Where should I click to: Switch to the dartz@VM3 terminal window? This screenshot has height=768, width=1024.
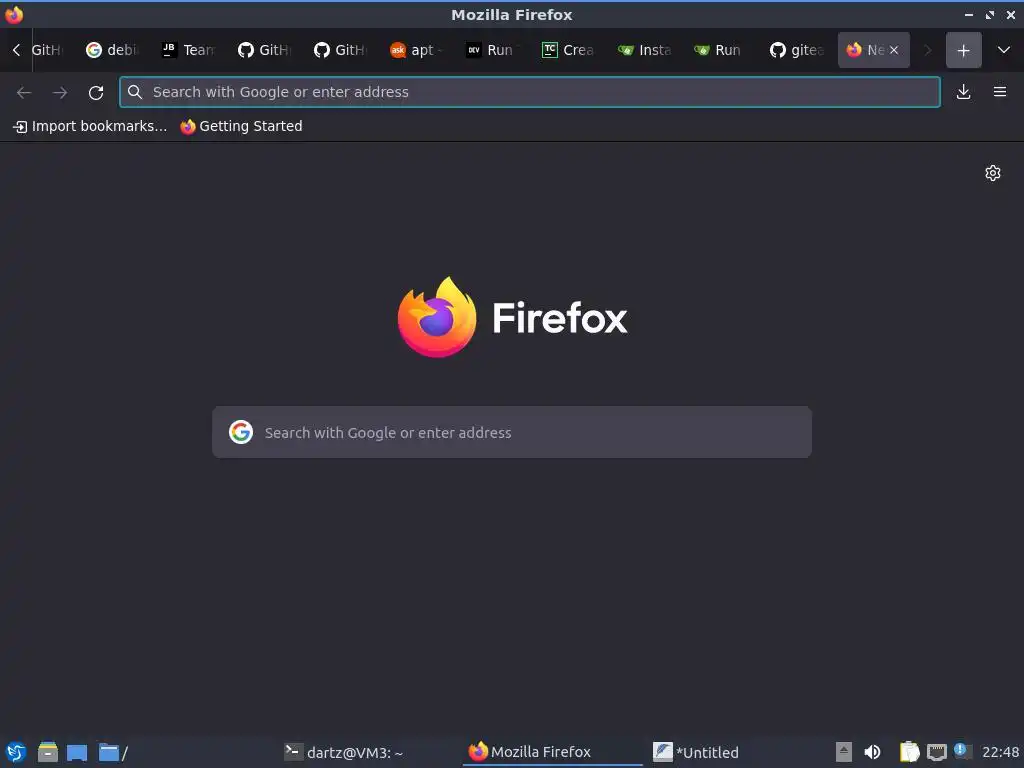click(x=344, y=752)
